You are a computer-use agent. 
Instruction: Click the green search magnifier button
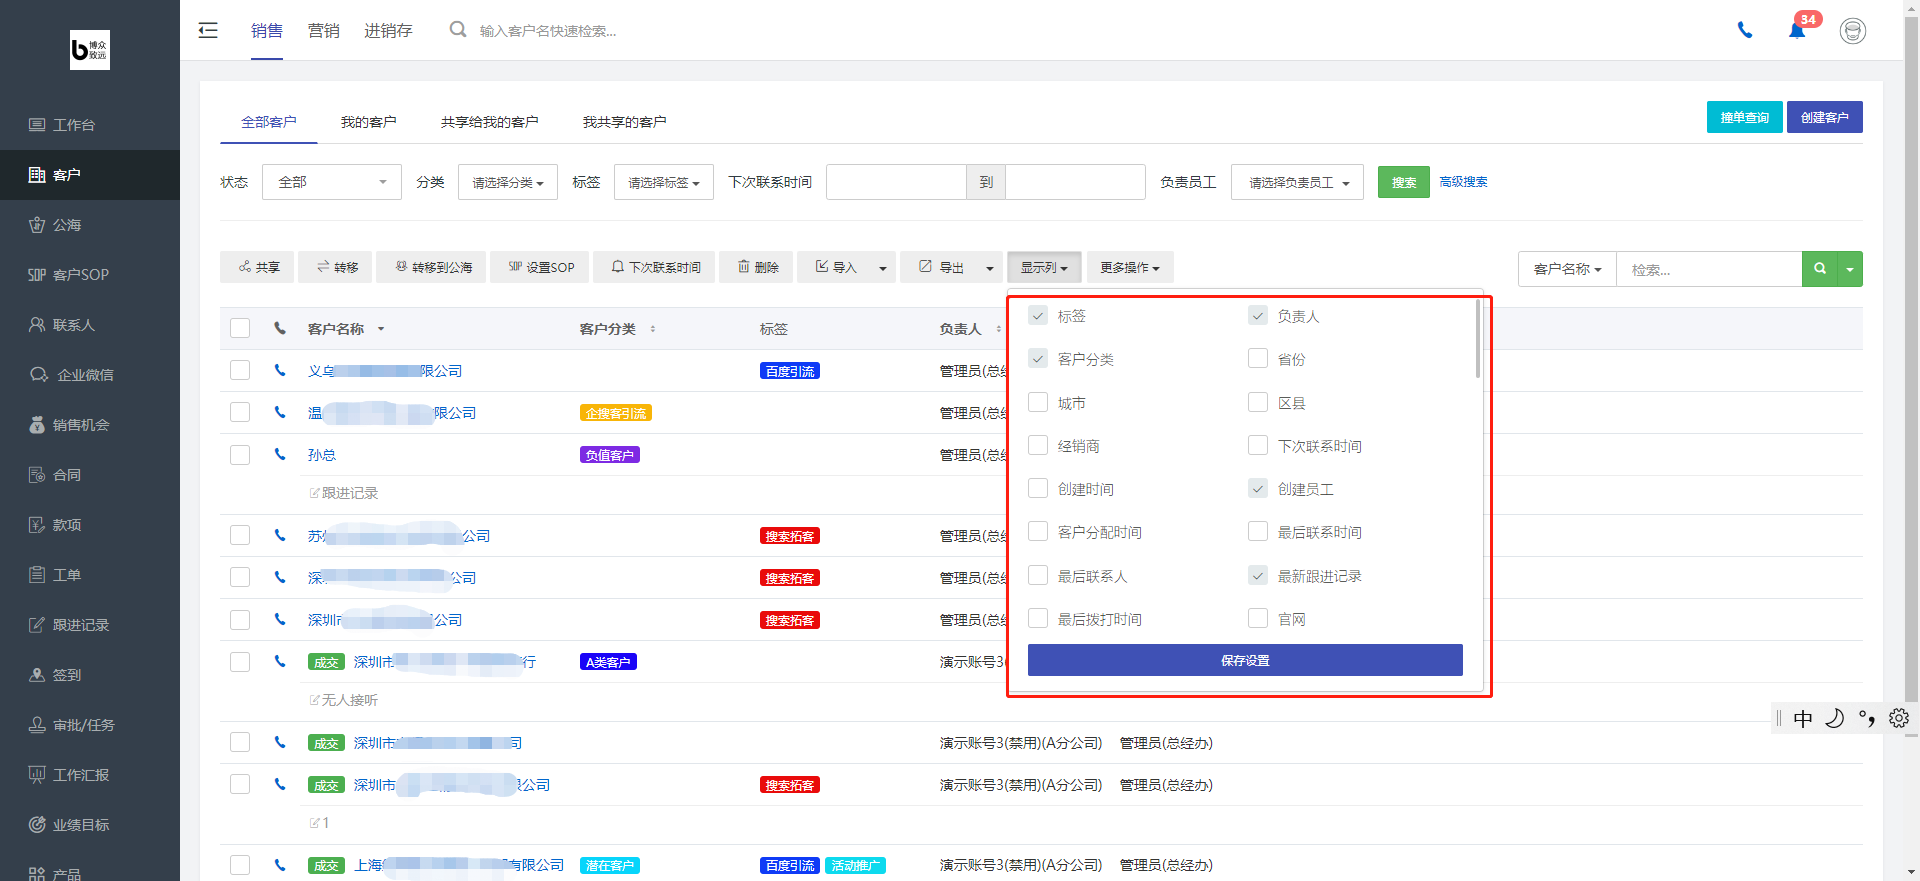point(1820,269)
